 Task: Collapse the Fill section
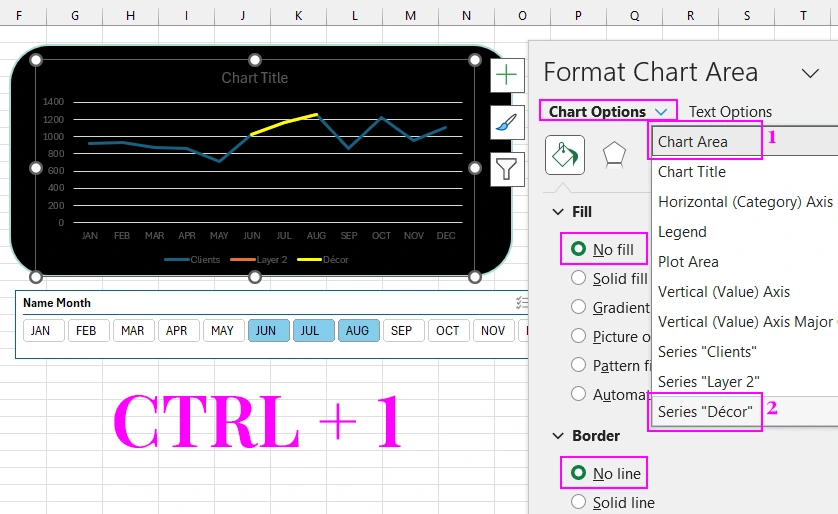tap(557, 212)
